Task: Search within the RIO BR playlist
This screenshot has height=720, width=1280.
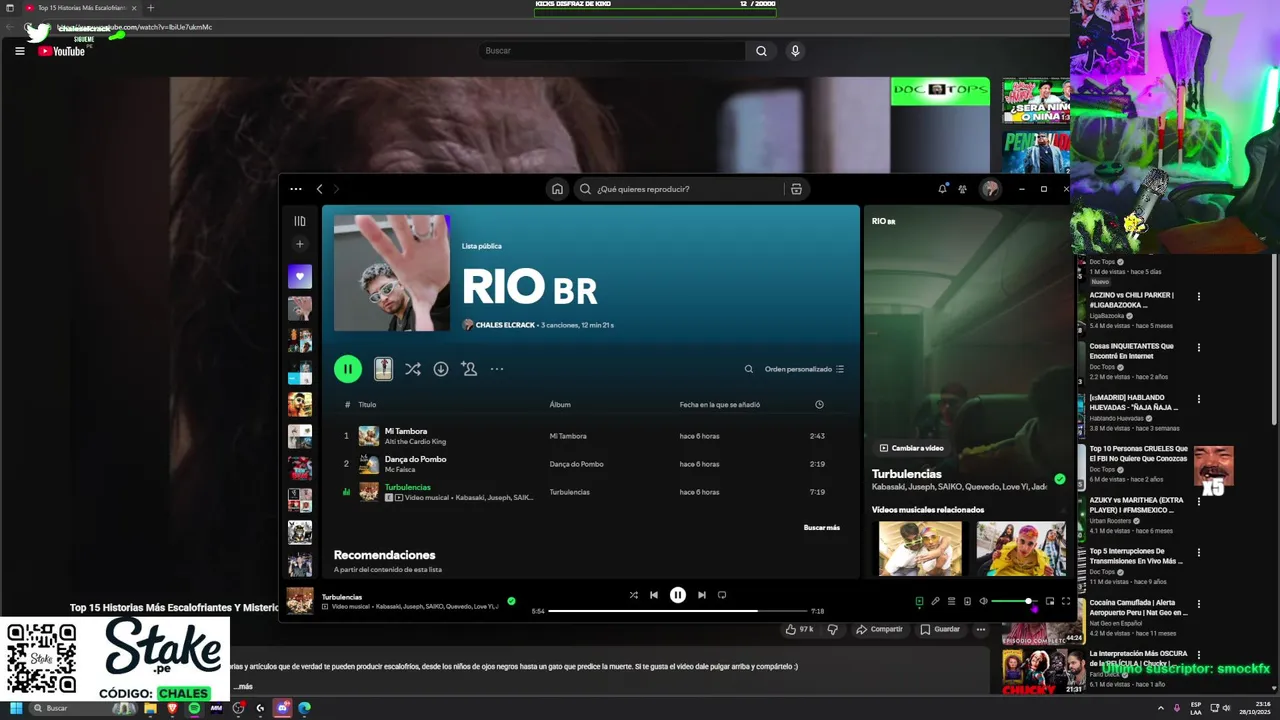Action: 749,369
